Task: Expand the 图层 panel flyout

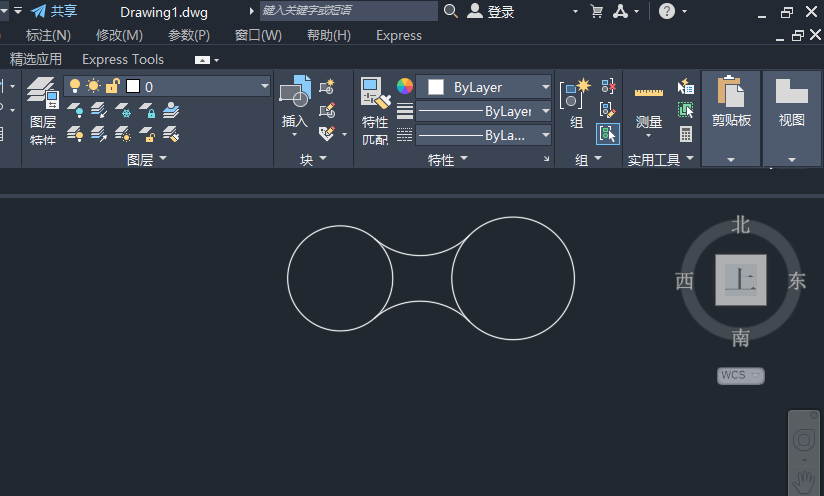Action: [147, 159]
